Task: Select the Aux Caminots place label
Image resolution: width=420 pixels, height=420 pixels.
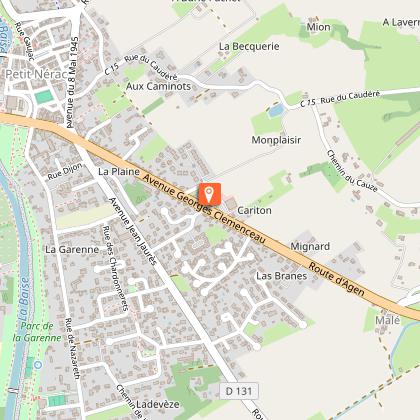Action: [x=158, y=86]
